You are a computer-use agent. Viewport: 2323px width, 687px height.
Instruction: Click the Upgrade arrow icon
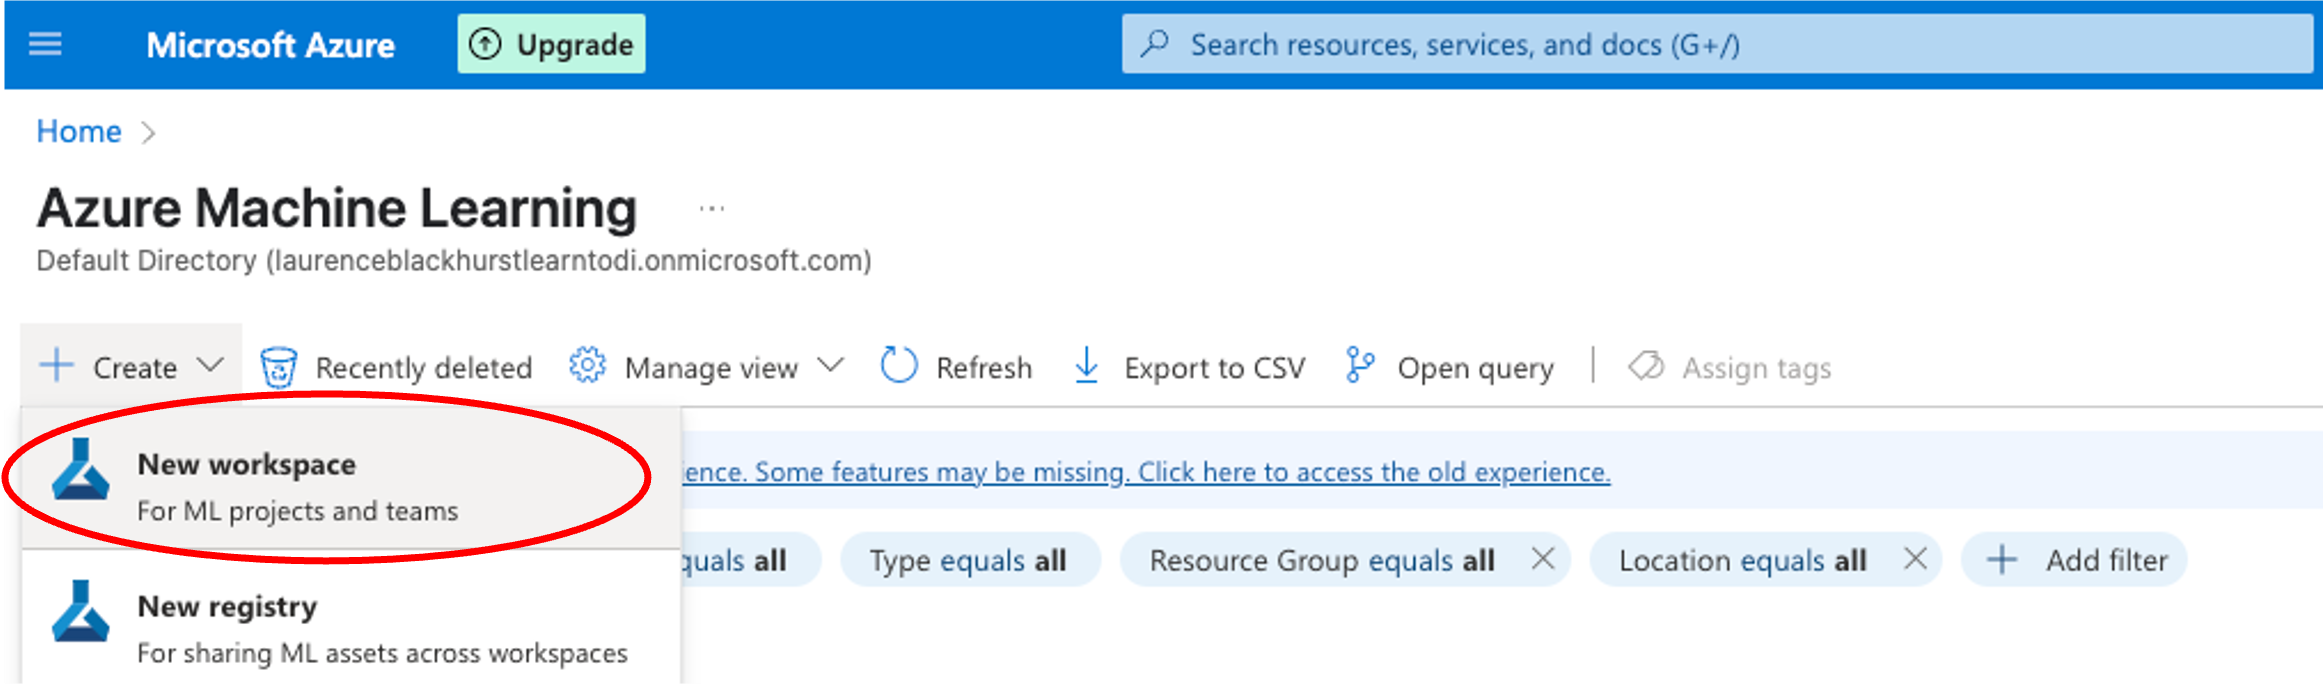point(485,44)
